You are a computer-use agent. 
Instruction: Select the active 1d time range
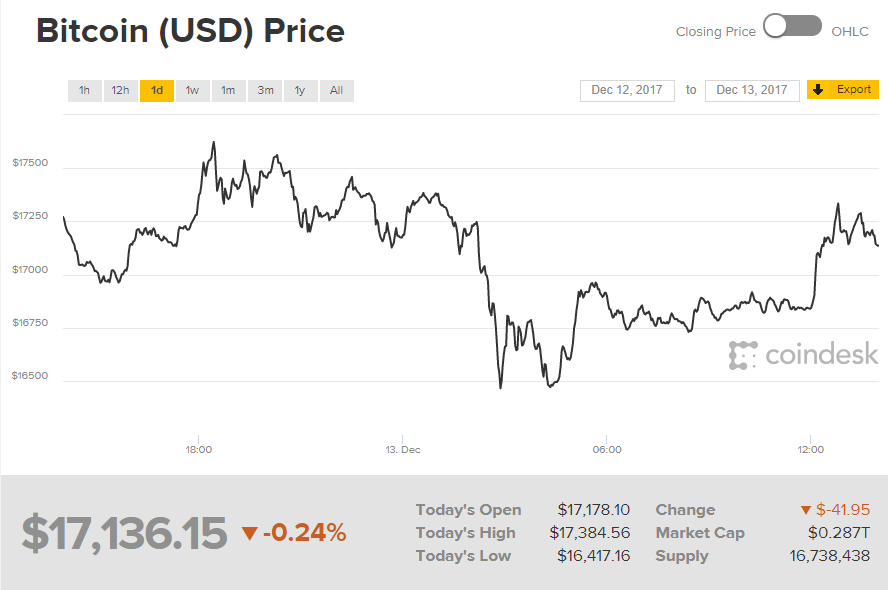point(157,91)
